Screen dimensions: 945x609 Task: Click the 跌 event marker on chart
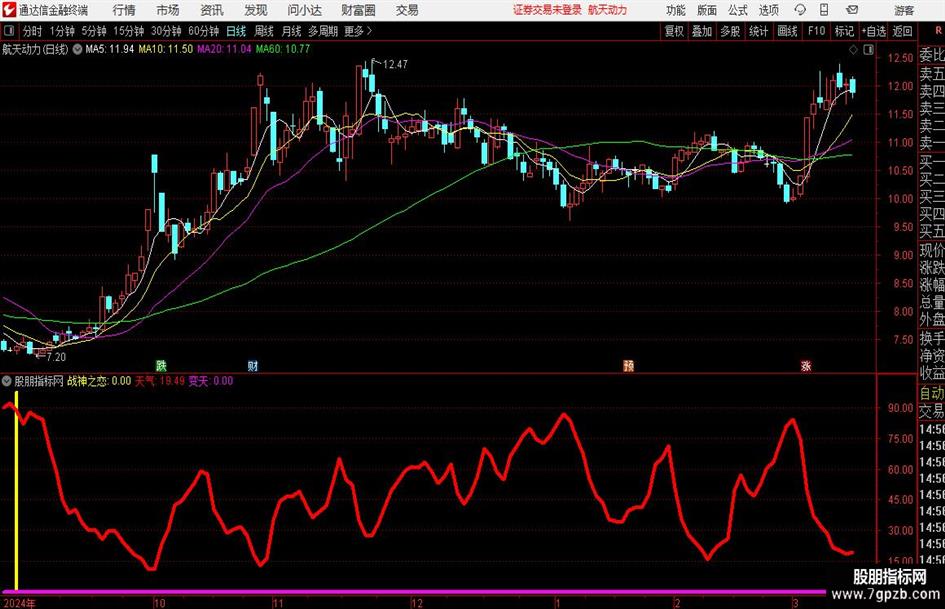point(161,365)
